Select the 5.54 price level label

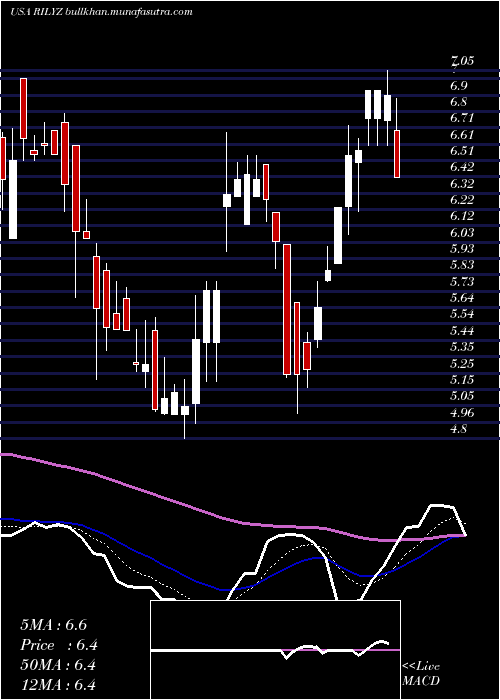coord(461,314)
